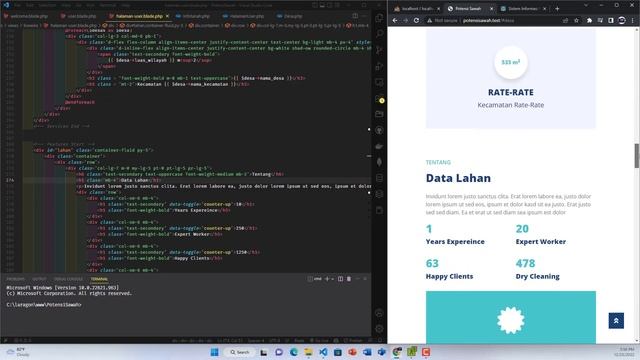This screenshot has height=360, width=640.
Task: Click Go Live in VS Code status bar
Action: [x=319, y=340]
